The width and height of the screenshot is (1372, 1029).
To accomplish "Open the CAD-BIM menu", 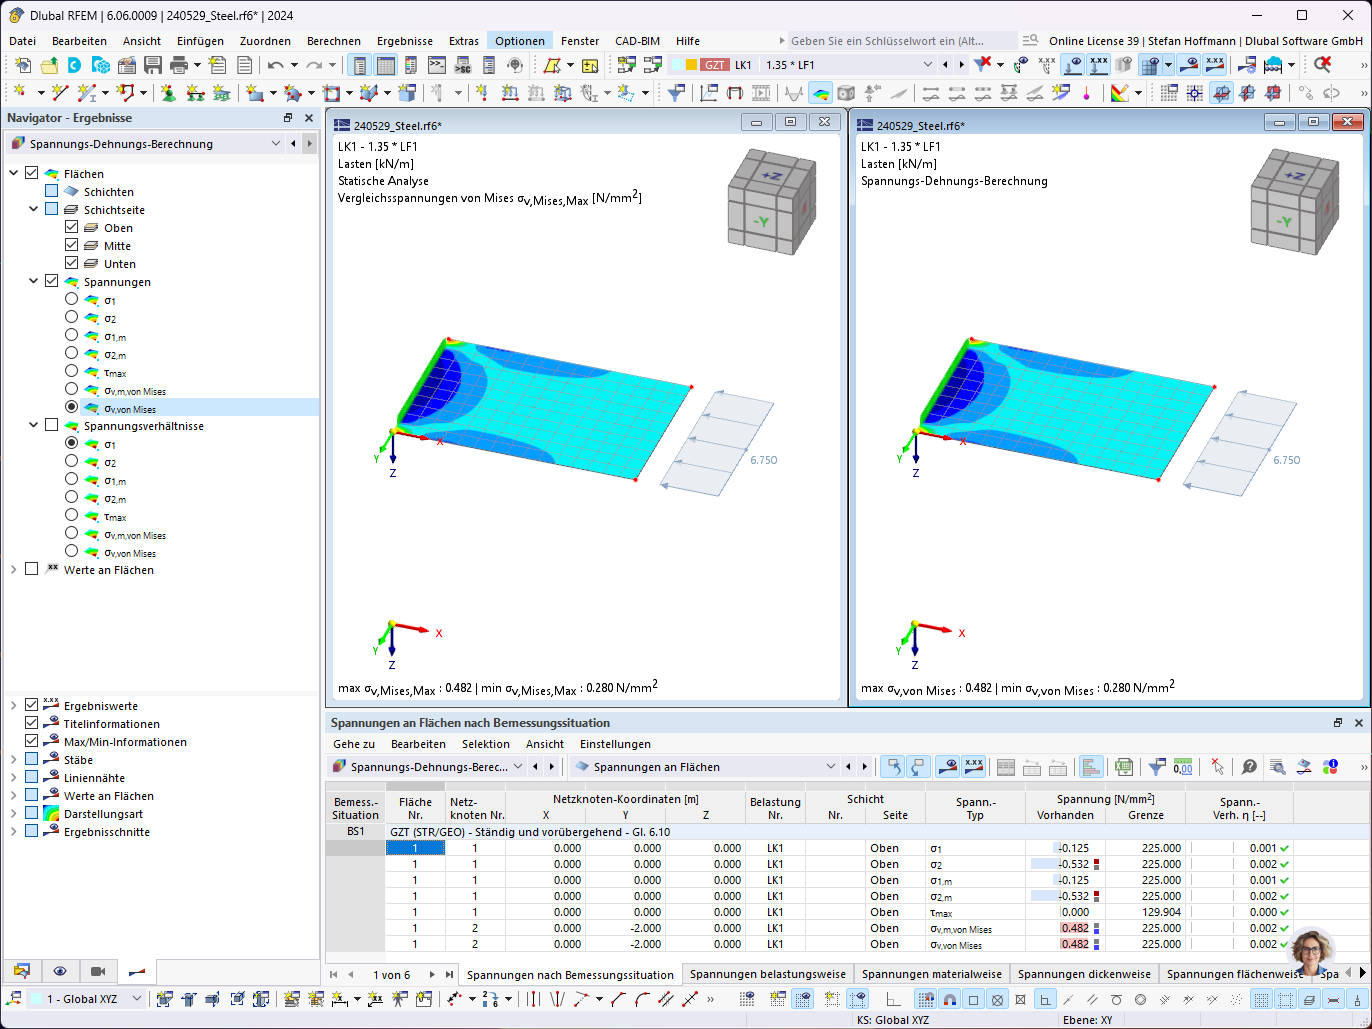I will click(638, 41).
